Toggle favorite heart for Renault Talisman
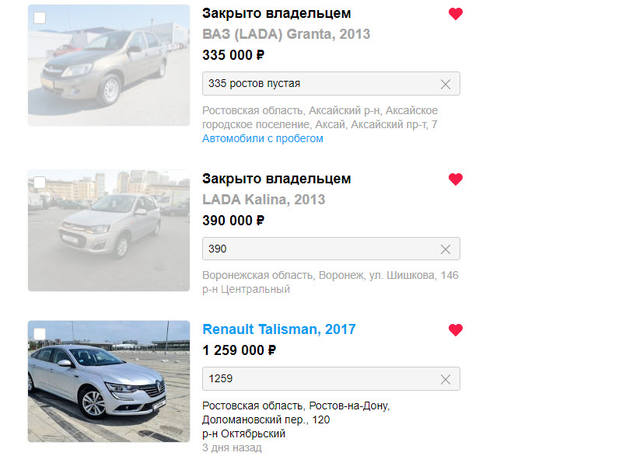 coord(456,330)
